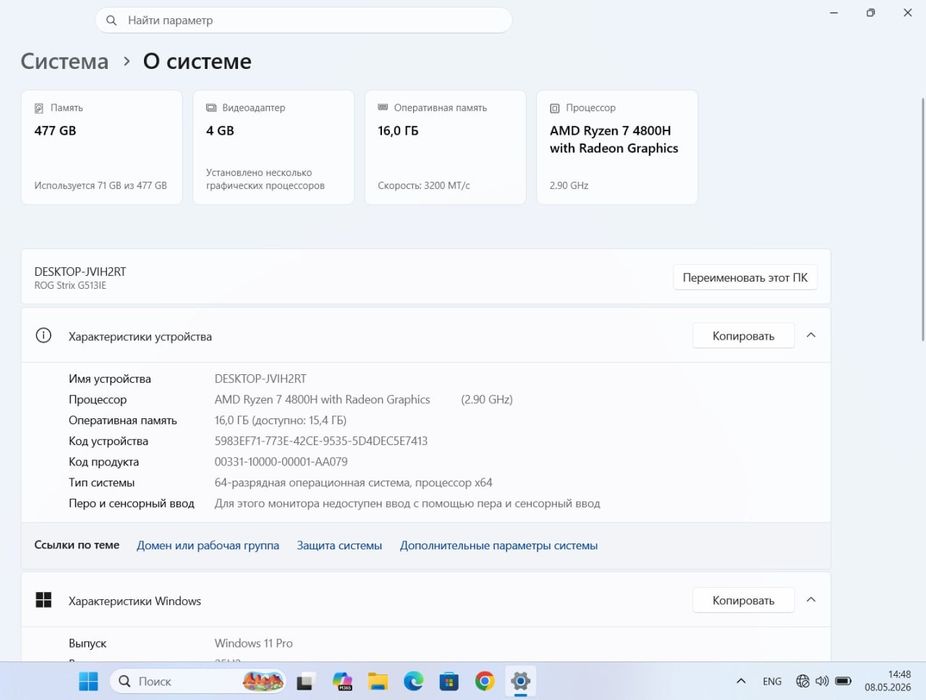Open the Windows Start menu
Viewport: 926px width, 700px height.
coord(89,681)
